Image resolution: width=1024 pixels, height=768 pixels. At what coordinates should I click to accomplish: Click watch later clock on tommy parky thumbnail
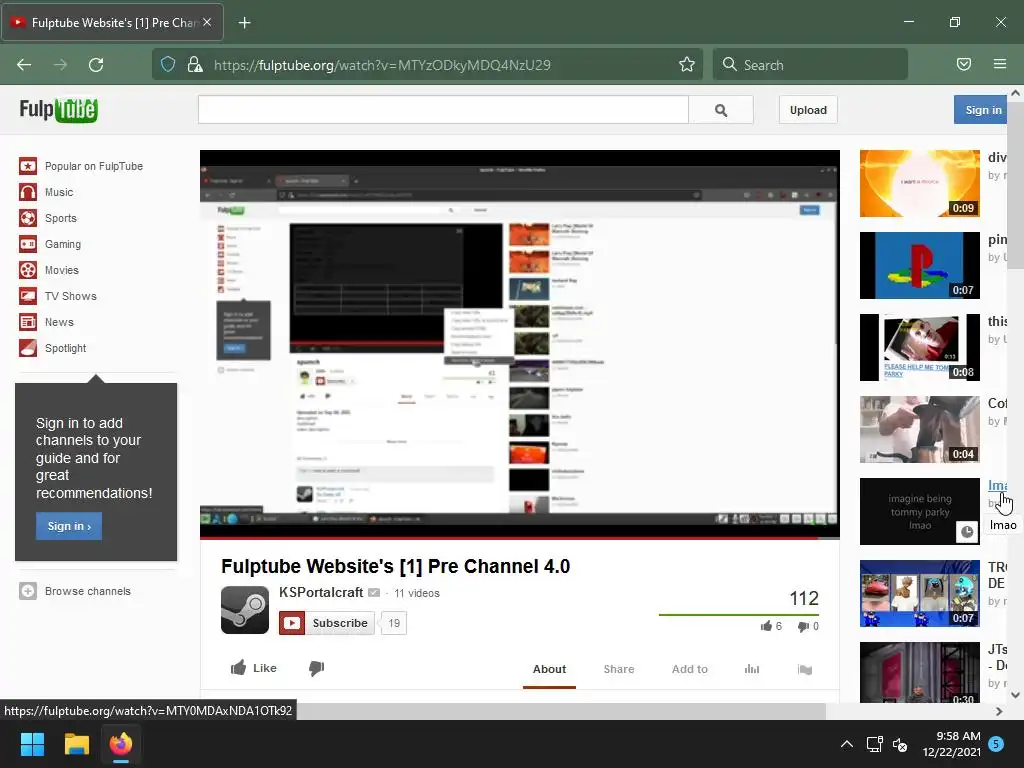pos(967,532)
